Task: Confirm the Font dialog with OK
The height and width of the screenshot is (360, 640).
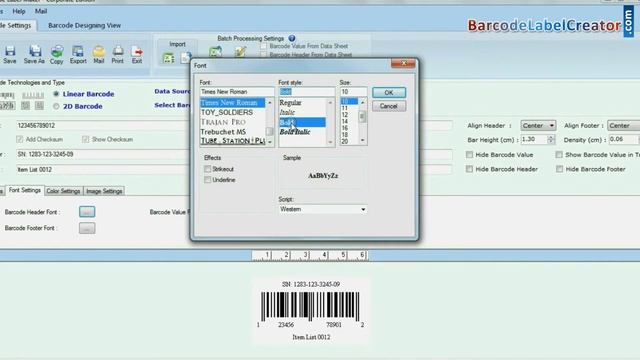Action: pos(389,93)
